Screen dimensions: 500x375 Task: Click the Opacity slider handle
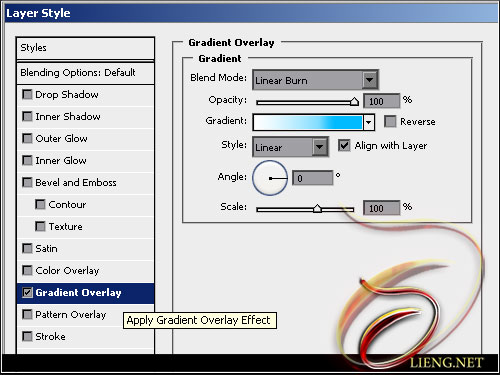[354, 101]
